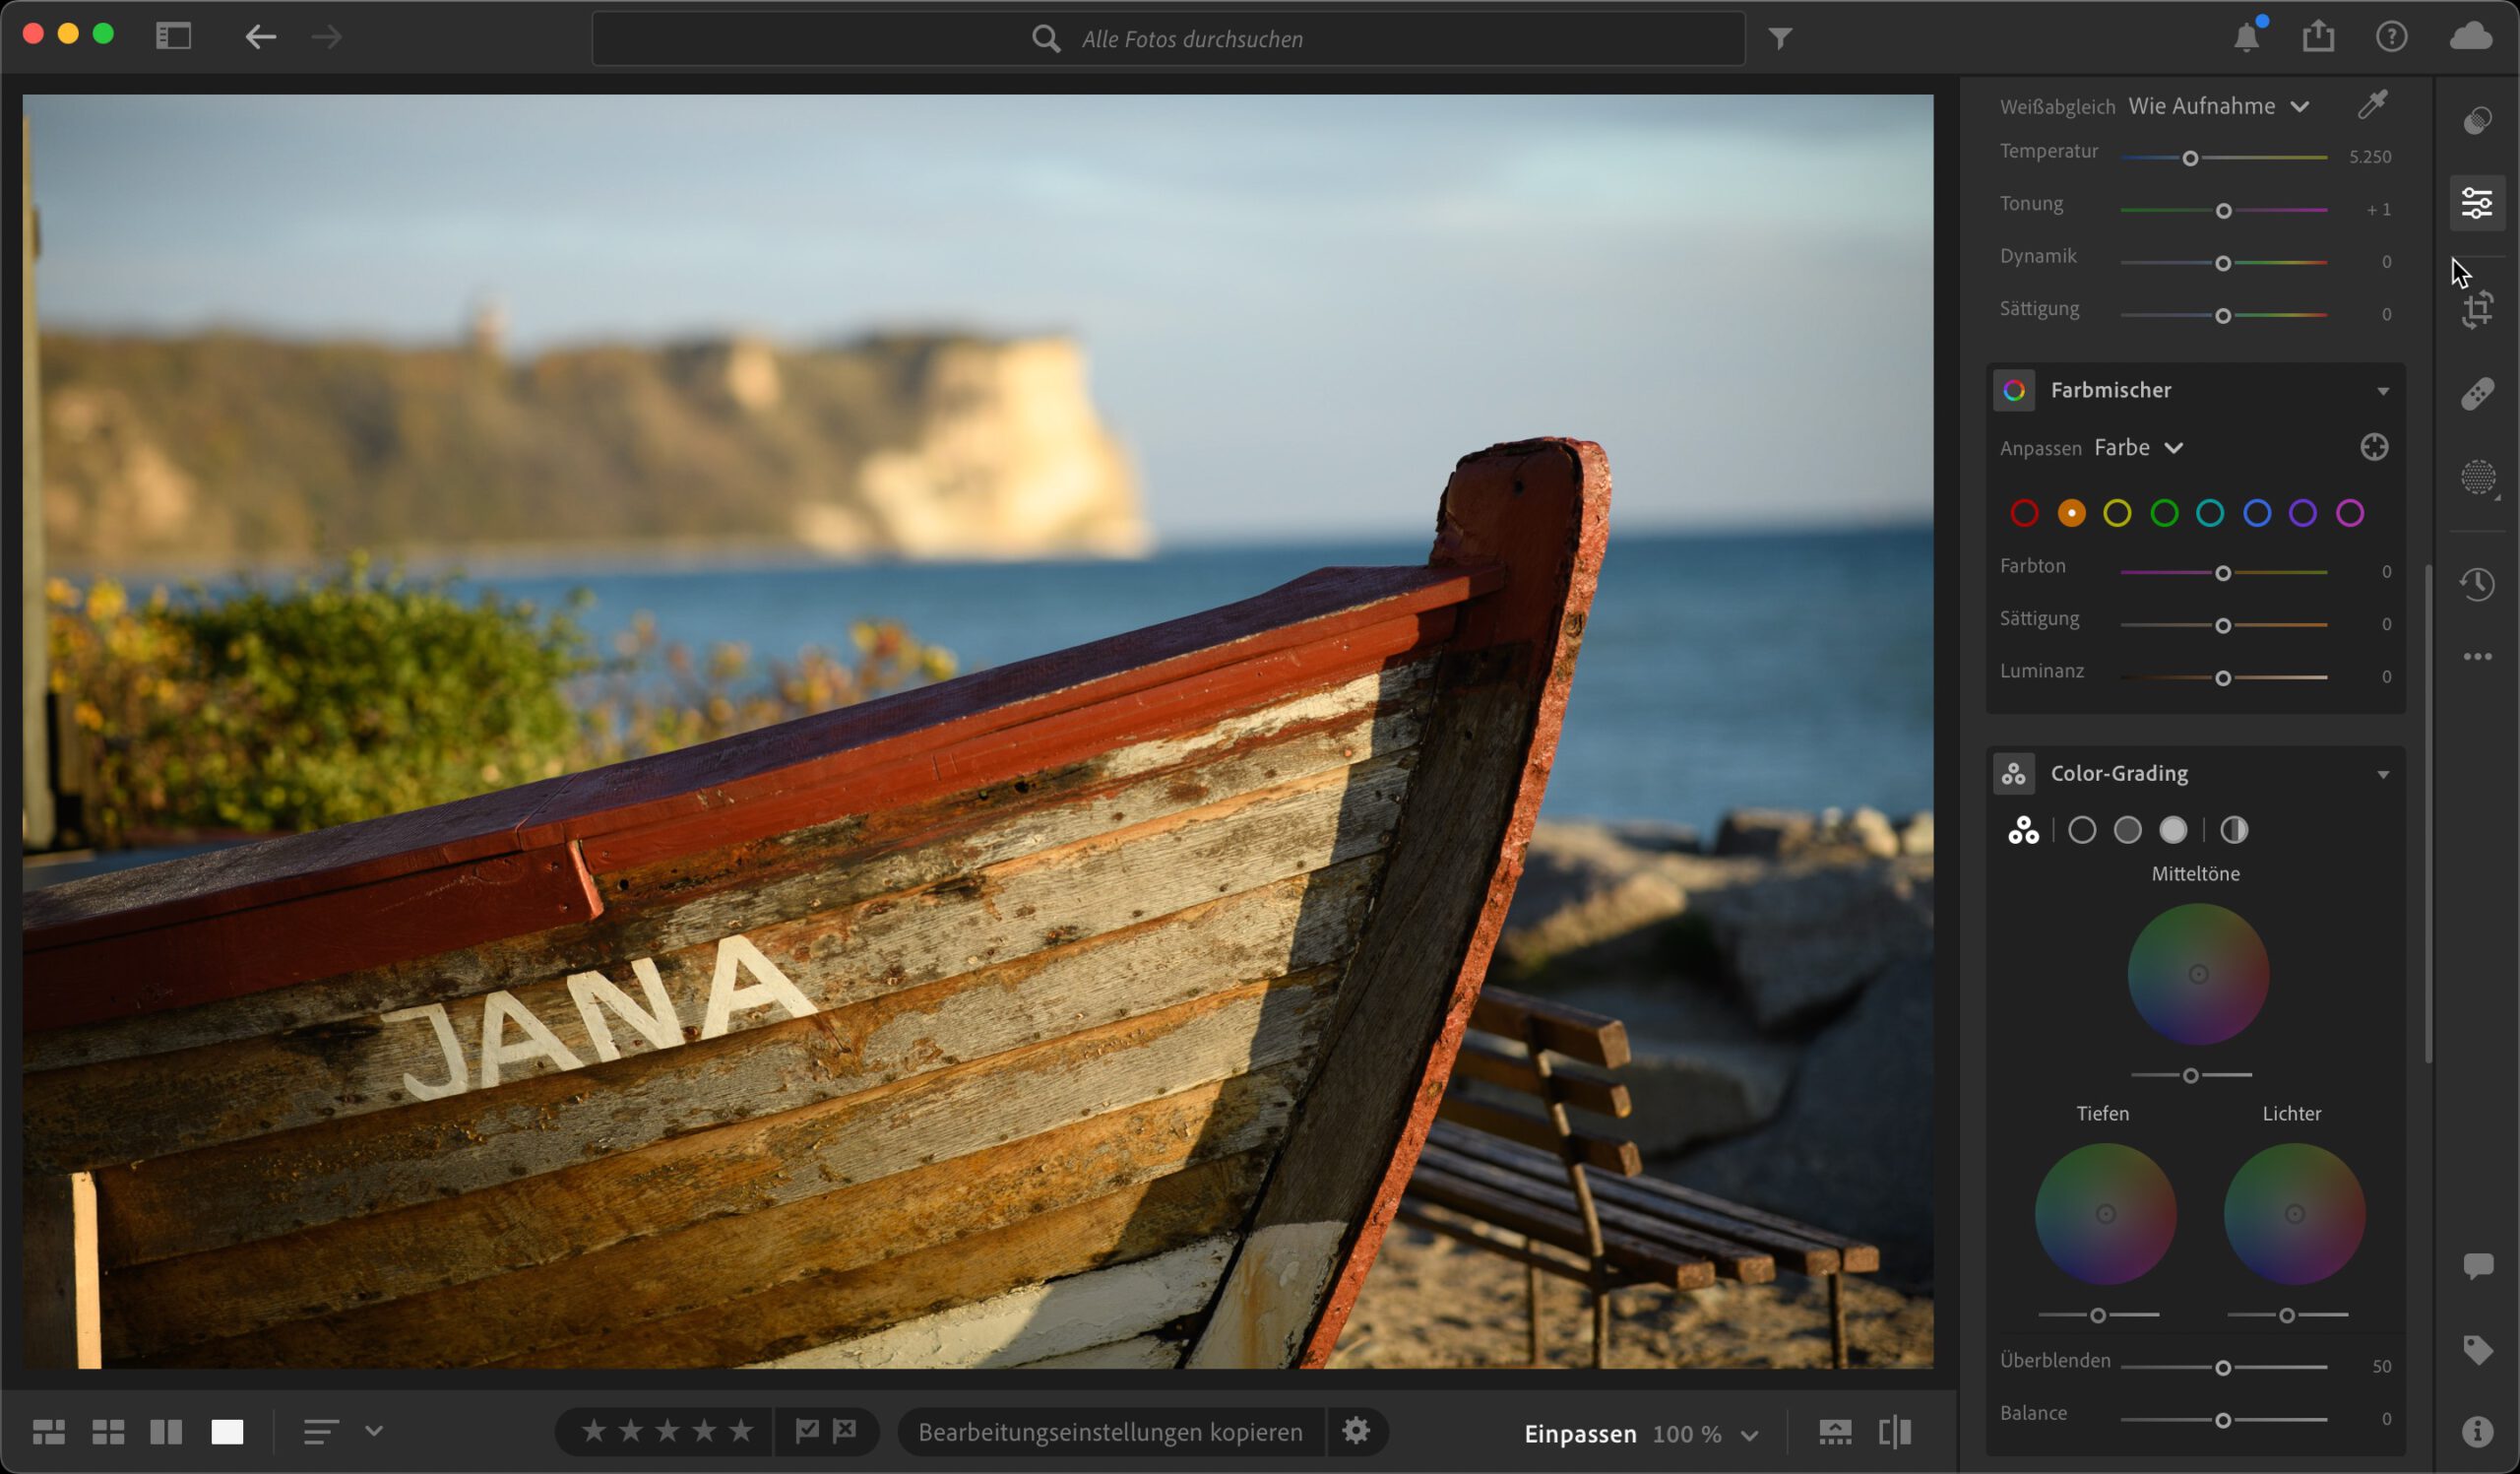Toggle show original before/after view

(1894, 1432)
